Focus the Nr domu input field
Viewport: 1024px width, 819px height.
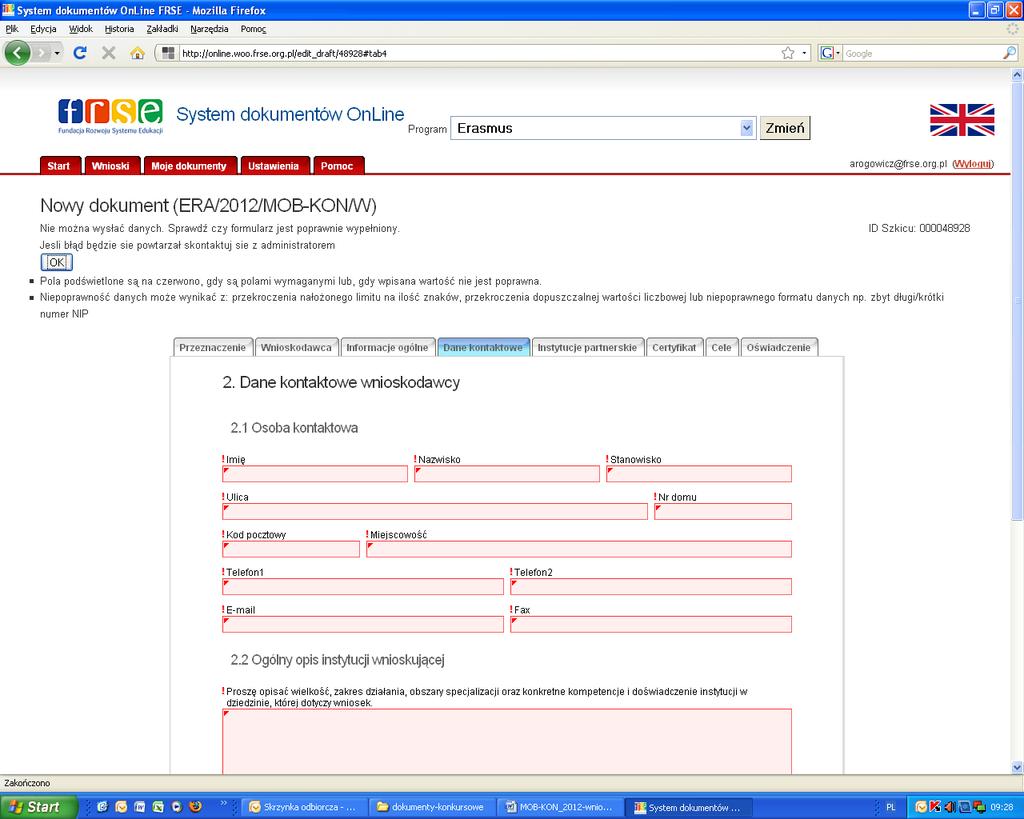click(723, 511)
